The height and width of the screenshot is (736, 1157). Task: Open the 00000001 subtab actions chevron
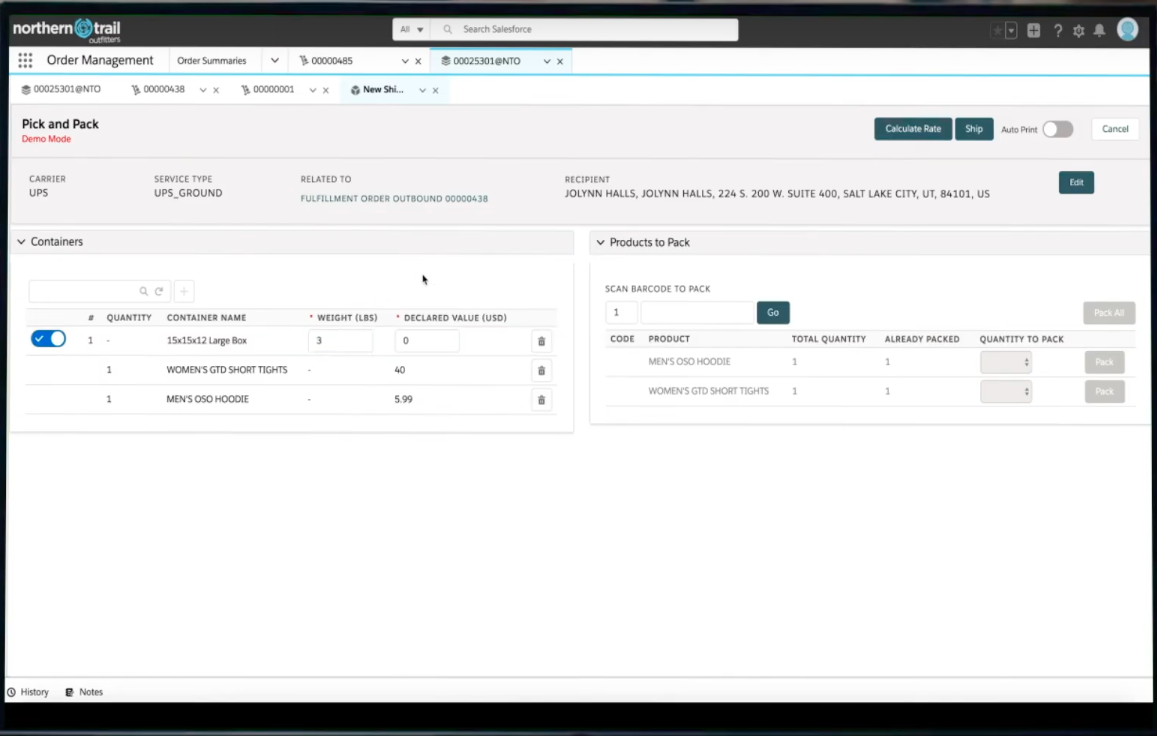point(313,90)
